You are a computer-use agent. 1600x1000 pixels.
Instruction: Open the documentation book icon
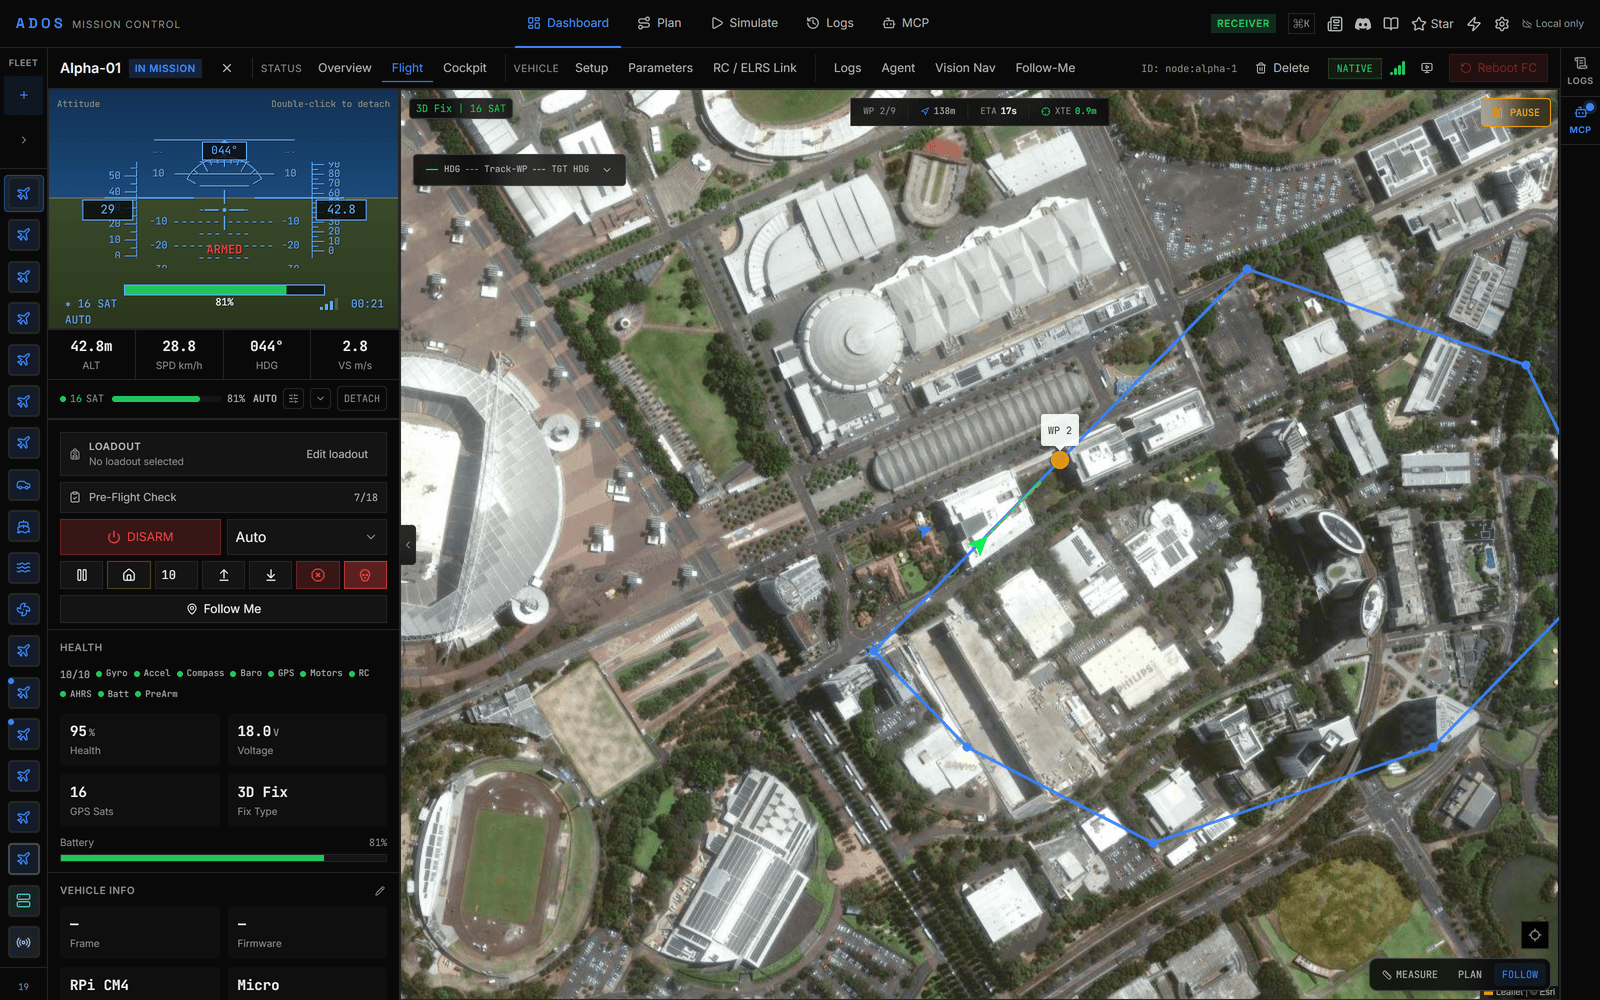(x=1390, y=24)
